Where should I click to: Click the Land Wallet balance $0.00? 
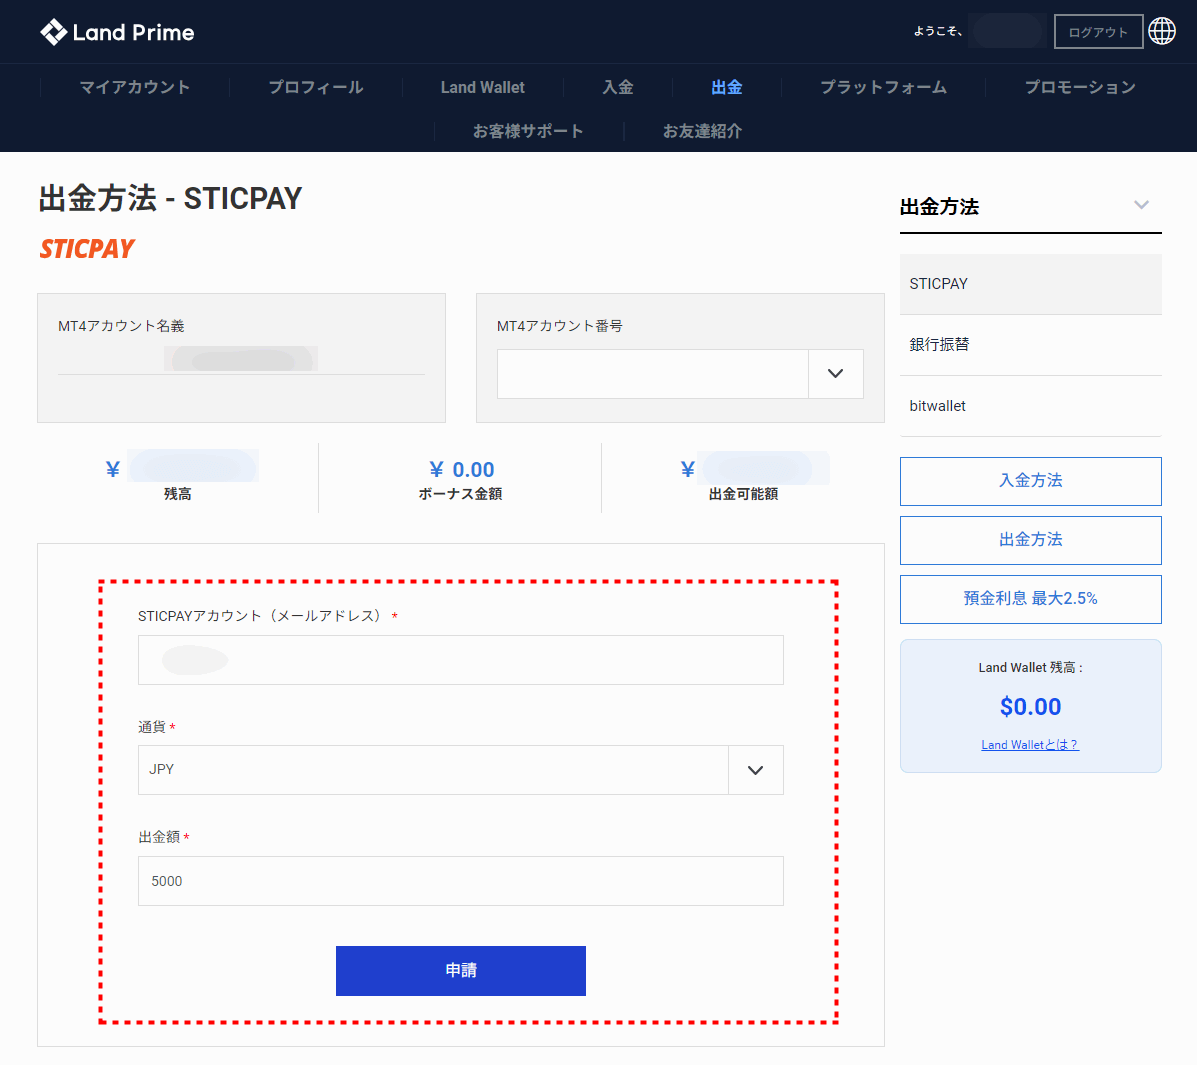1031,707
